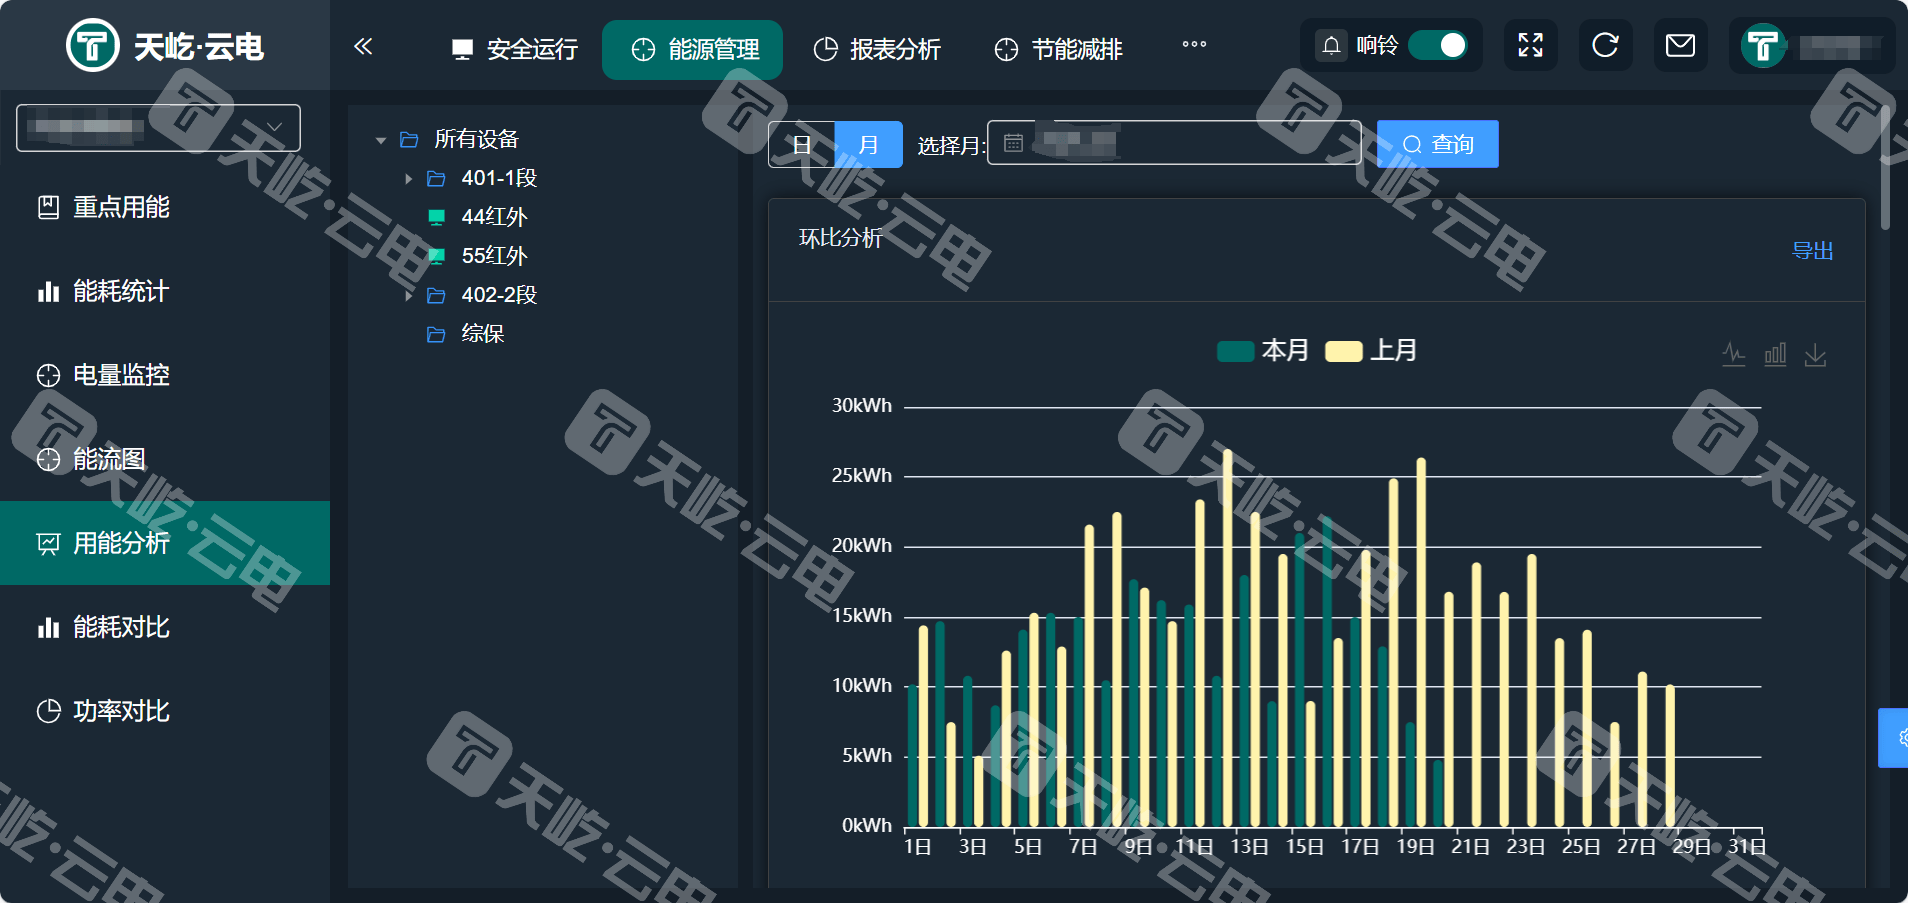1908x903 pixels.
Task: Collapse the sidebar with double-chevron icon
Action: (x=363, y=46)
